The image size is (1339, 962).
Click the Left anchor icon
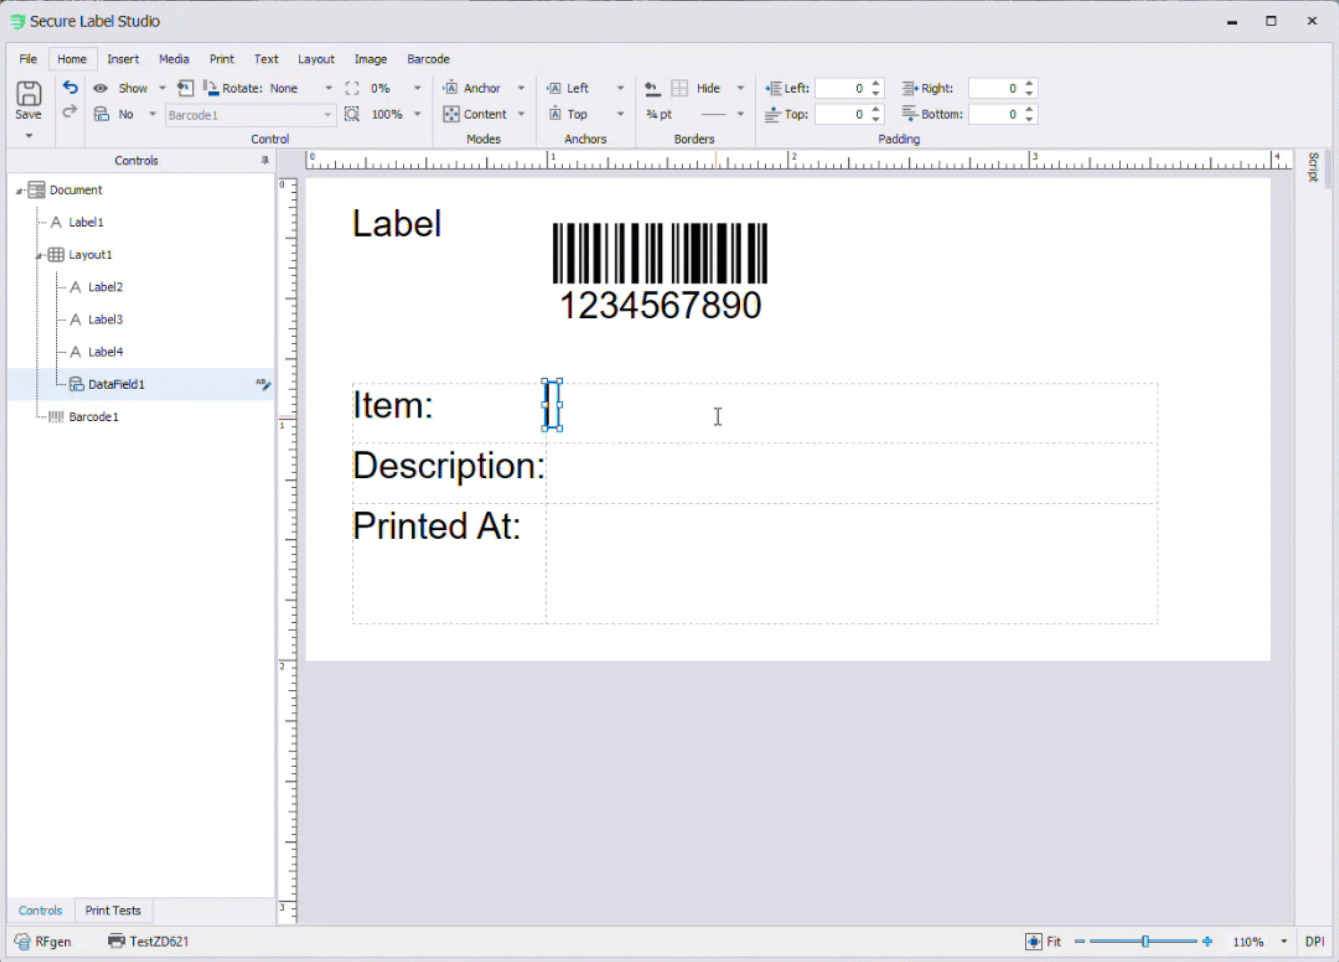(x=554, y=88)
